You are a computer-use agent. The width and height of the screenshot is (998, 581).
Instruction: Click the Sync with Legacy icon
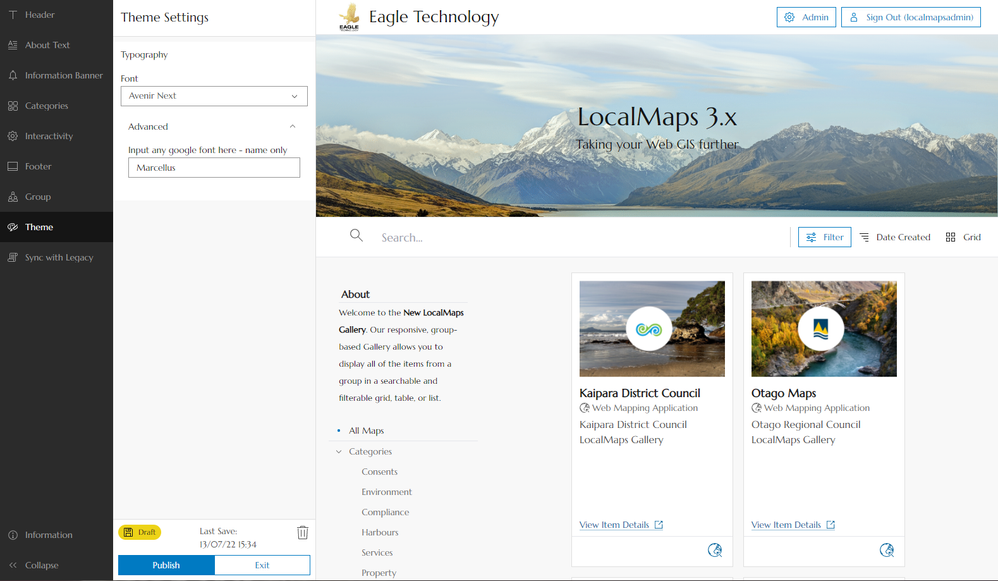pos(13,258)
